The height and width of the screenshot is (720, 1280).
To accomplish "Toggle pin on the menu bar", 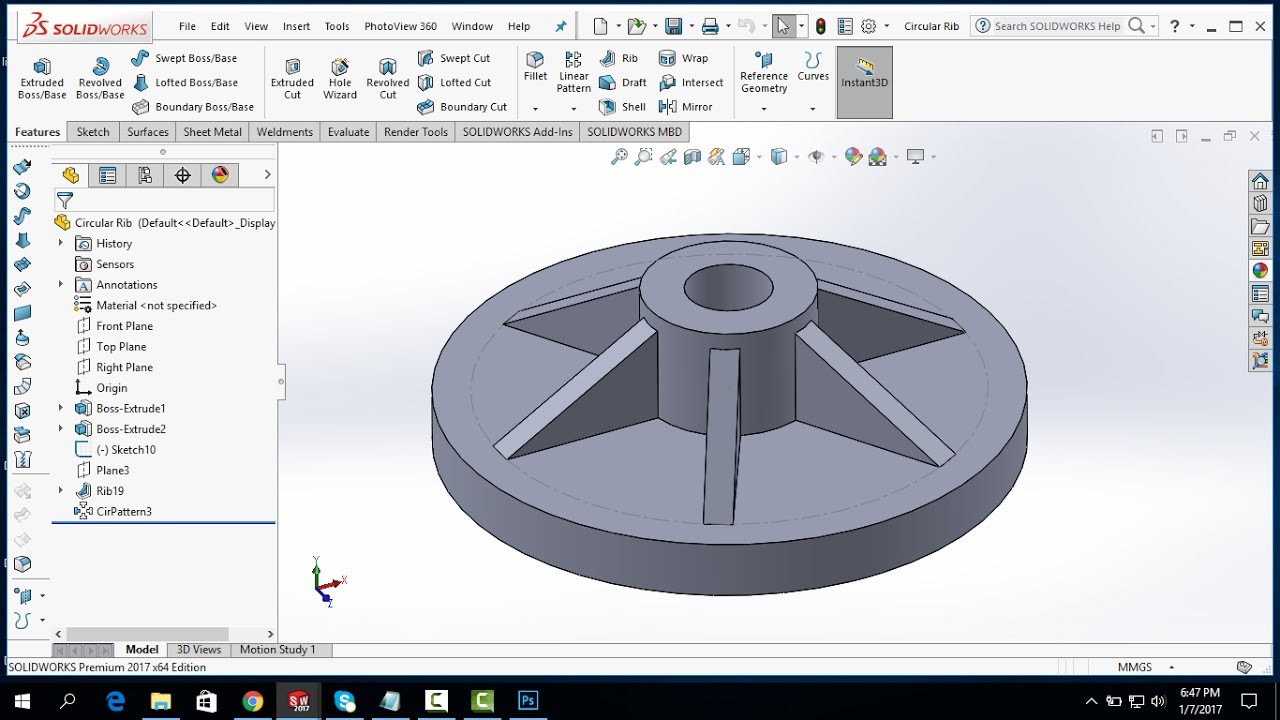I will pyautogui.click(x=561, y=26).
